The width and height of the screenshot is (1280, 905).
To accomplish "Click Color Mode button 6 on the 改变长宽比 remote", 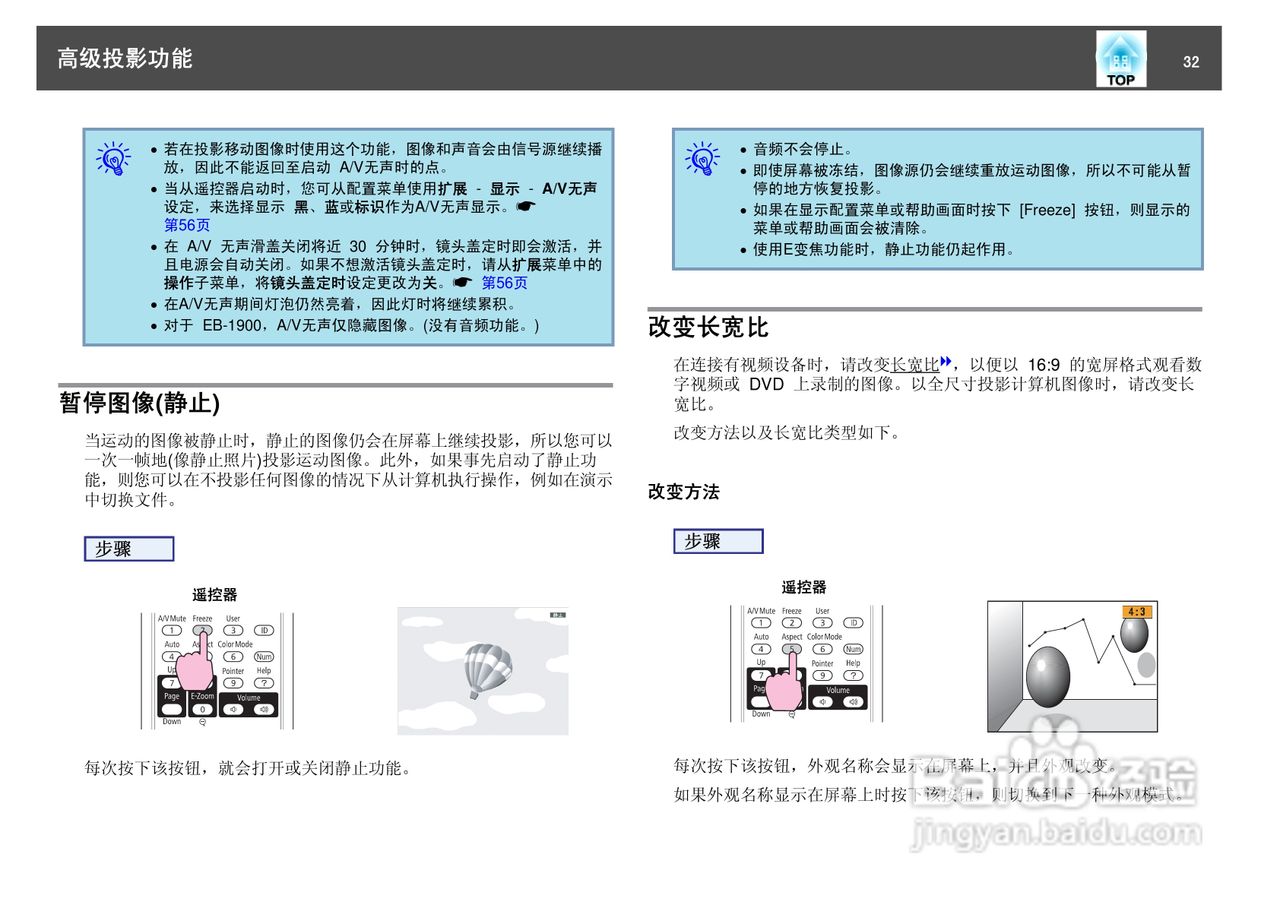I will (x=823, y=649).
